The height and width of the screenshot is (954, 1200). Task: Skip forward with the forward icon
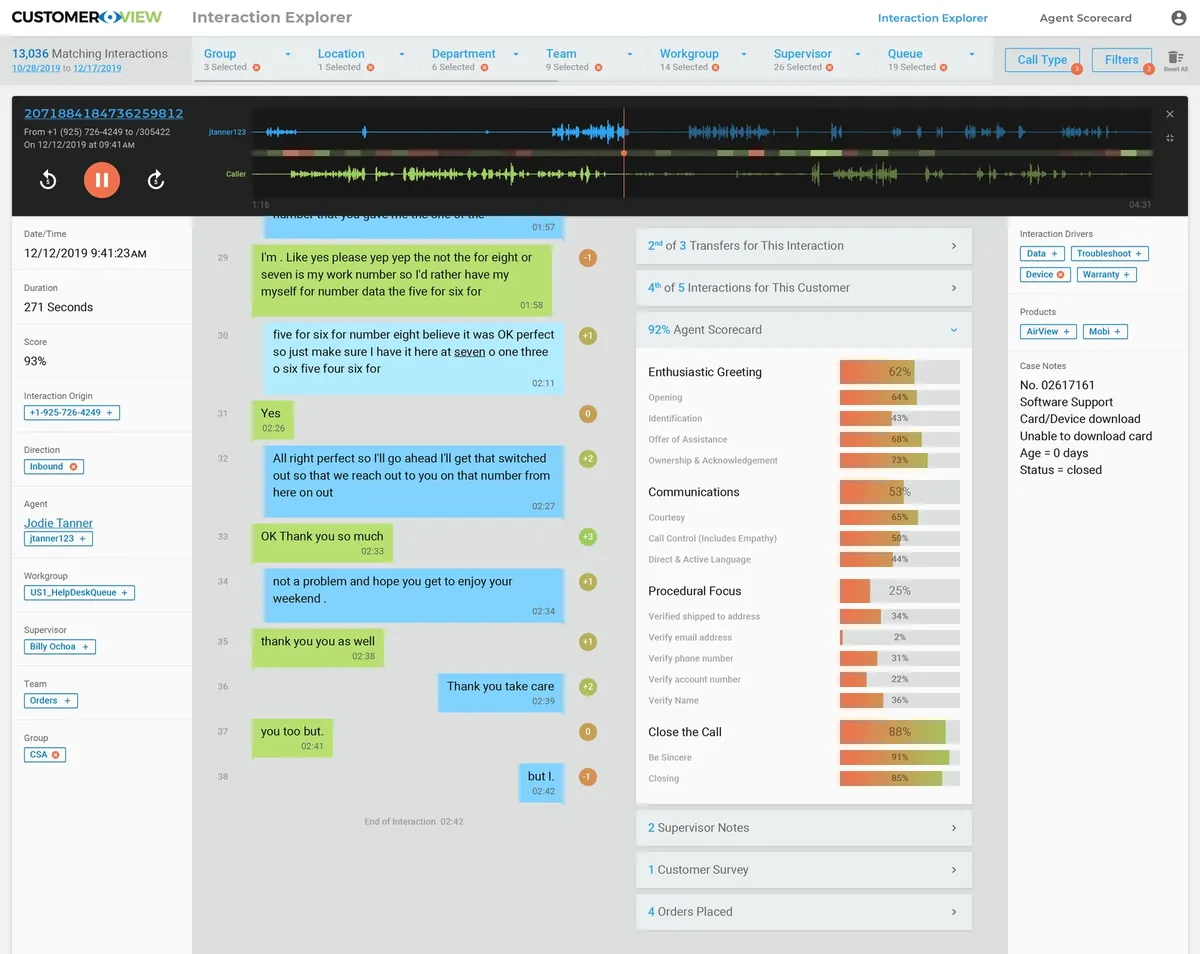pyautogui.click(x=156, y=180)
